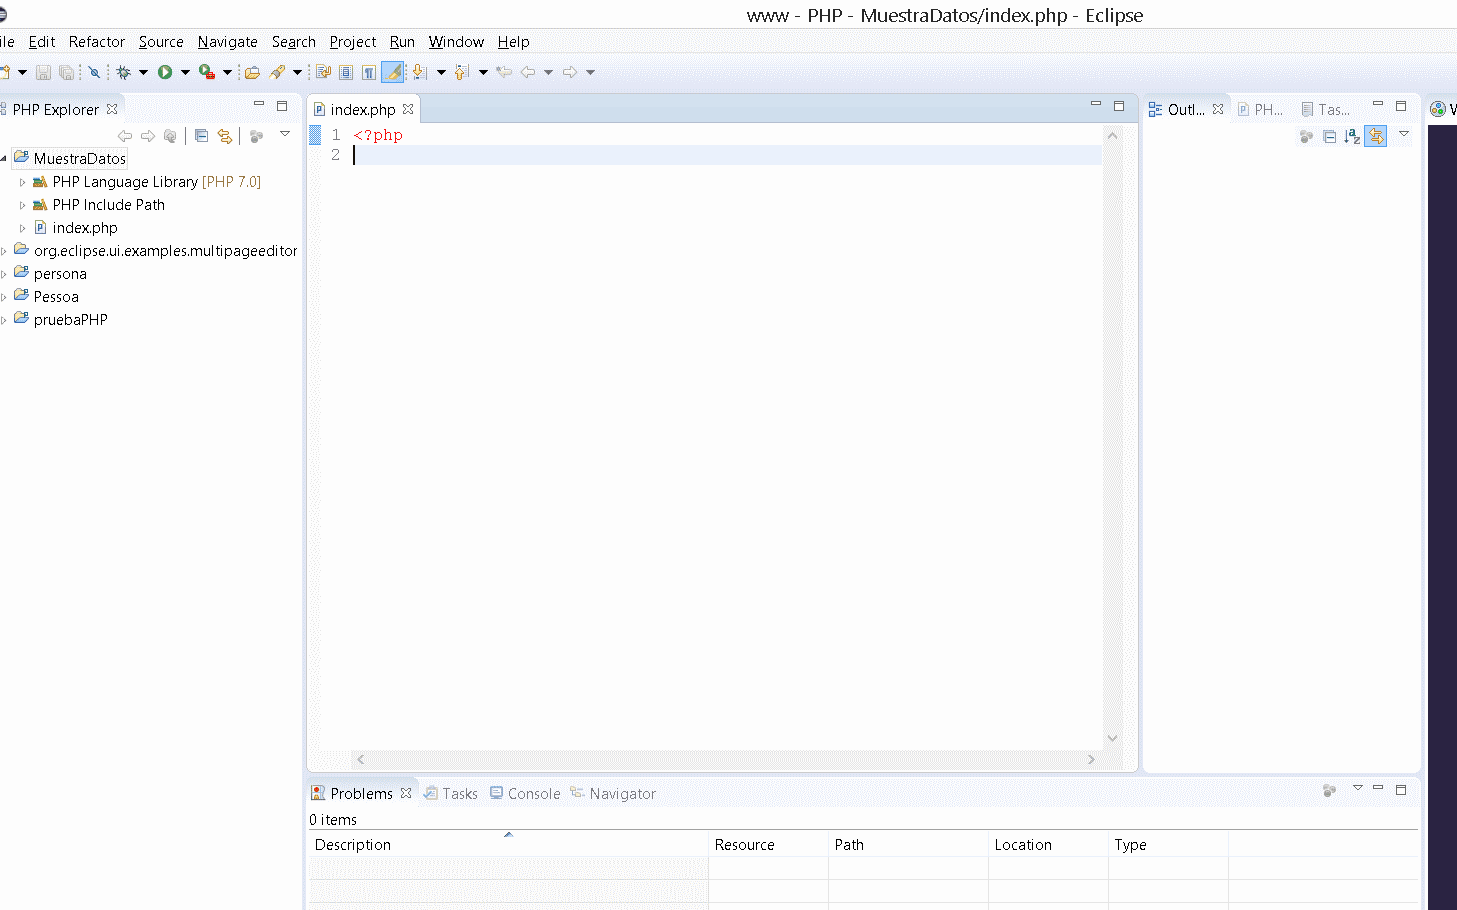The image size is (1457, 910).
Task: Click the Collapse All icon in PHP Explorer
Action: tap(200, 136)
